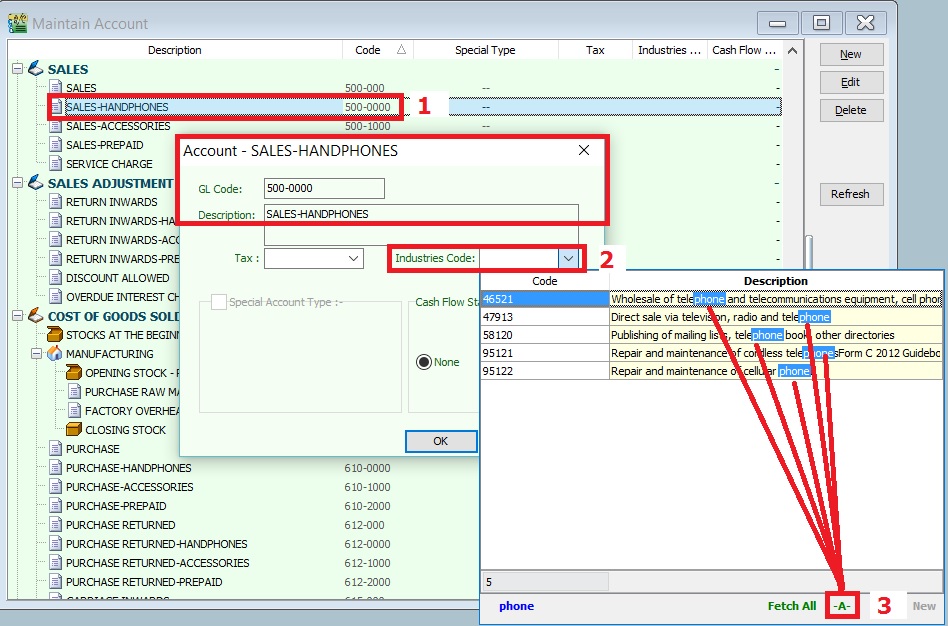Open the Tax dropdown in the Account dialog
The image size is (948, 626).
click(355, 257)
